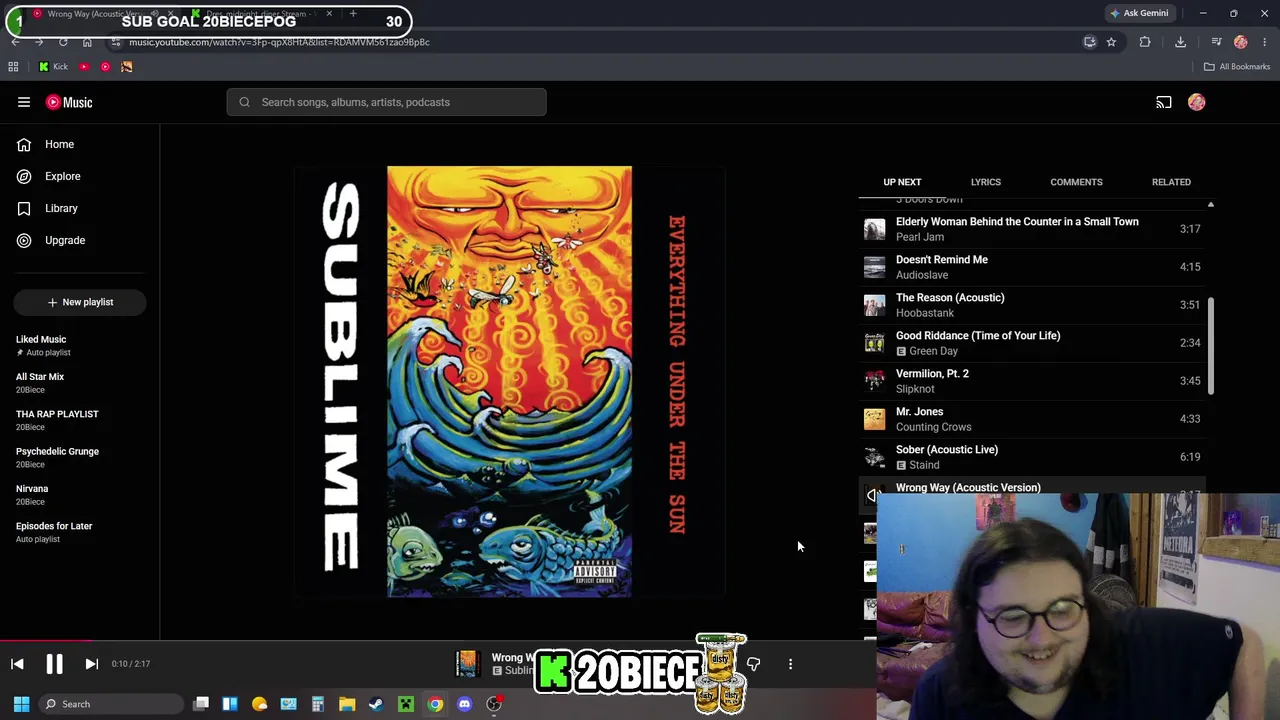This screenshot has height=720, width=1280.
Task: Create a new playlist
Action: (x=80, y=302)
